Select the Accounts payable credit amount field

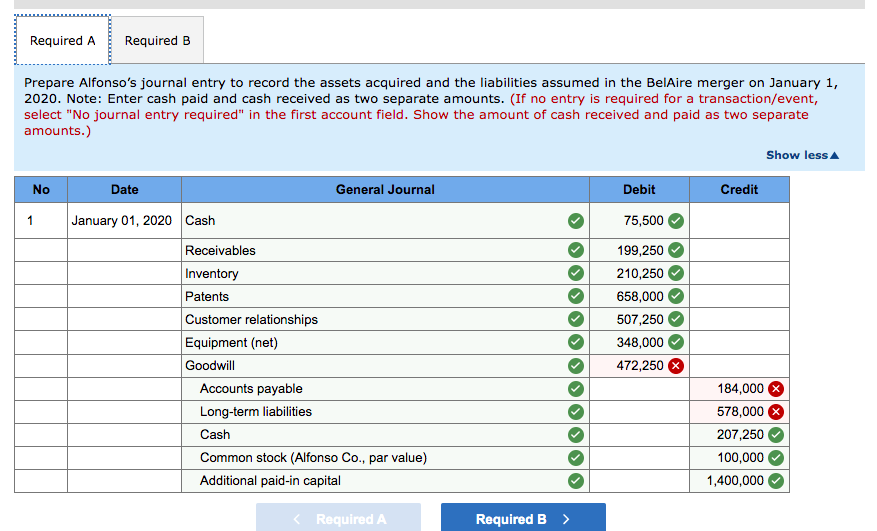(x=739, y=389)
